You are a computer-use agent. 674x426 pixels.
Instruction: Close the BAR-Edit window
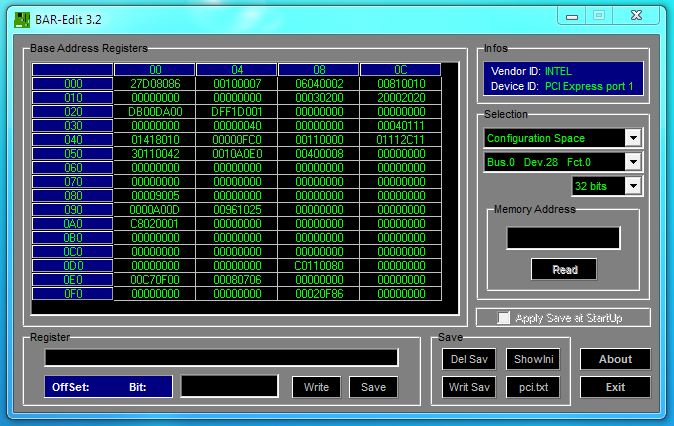click(636, 16)
